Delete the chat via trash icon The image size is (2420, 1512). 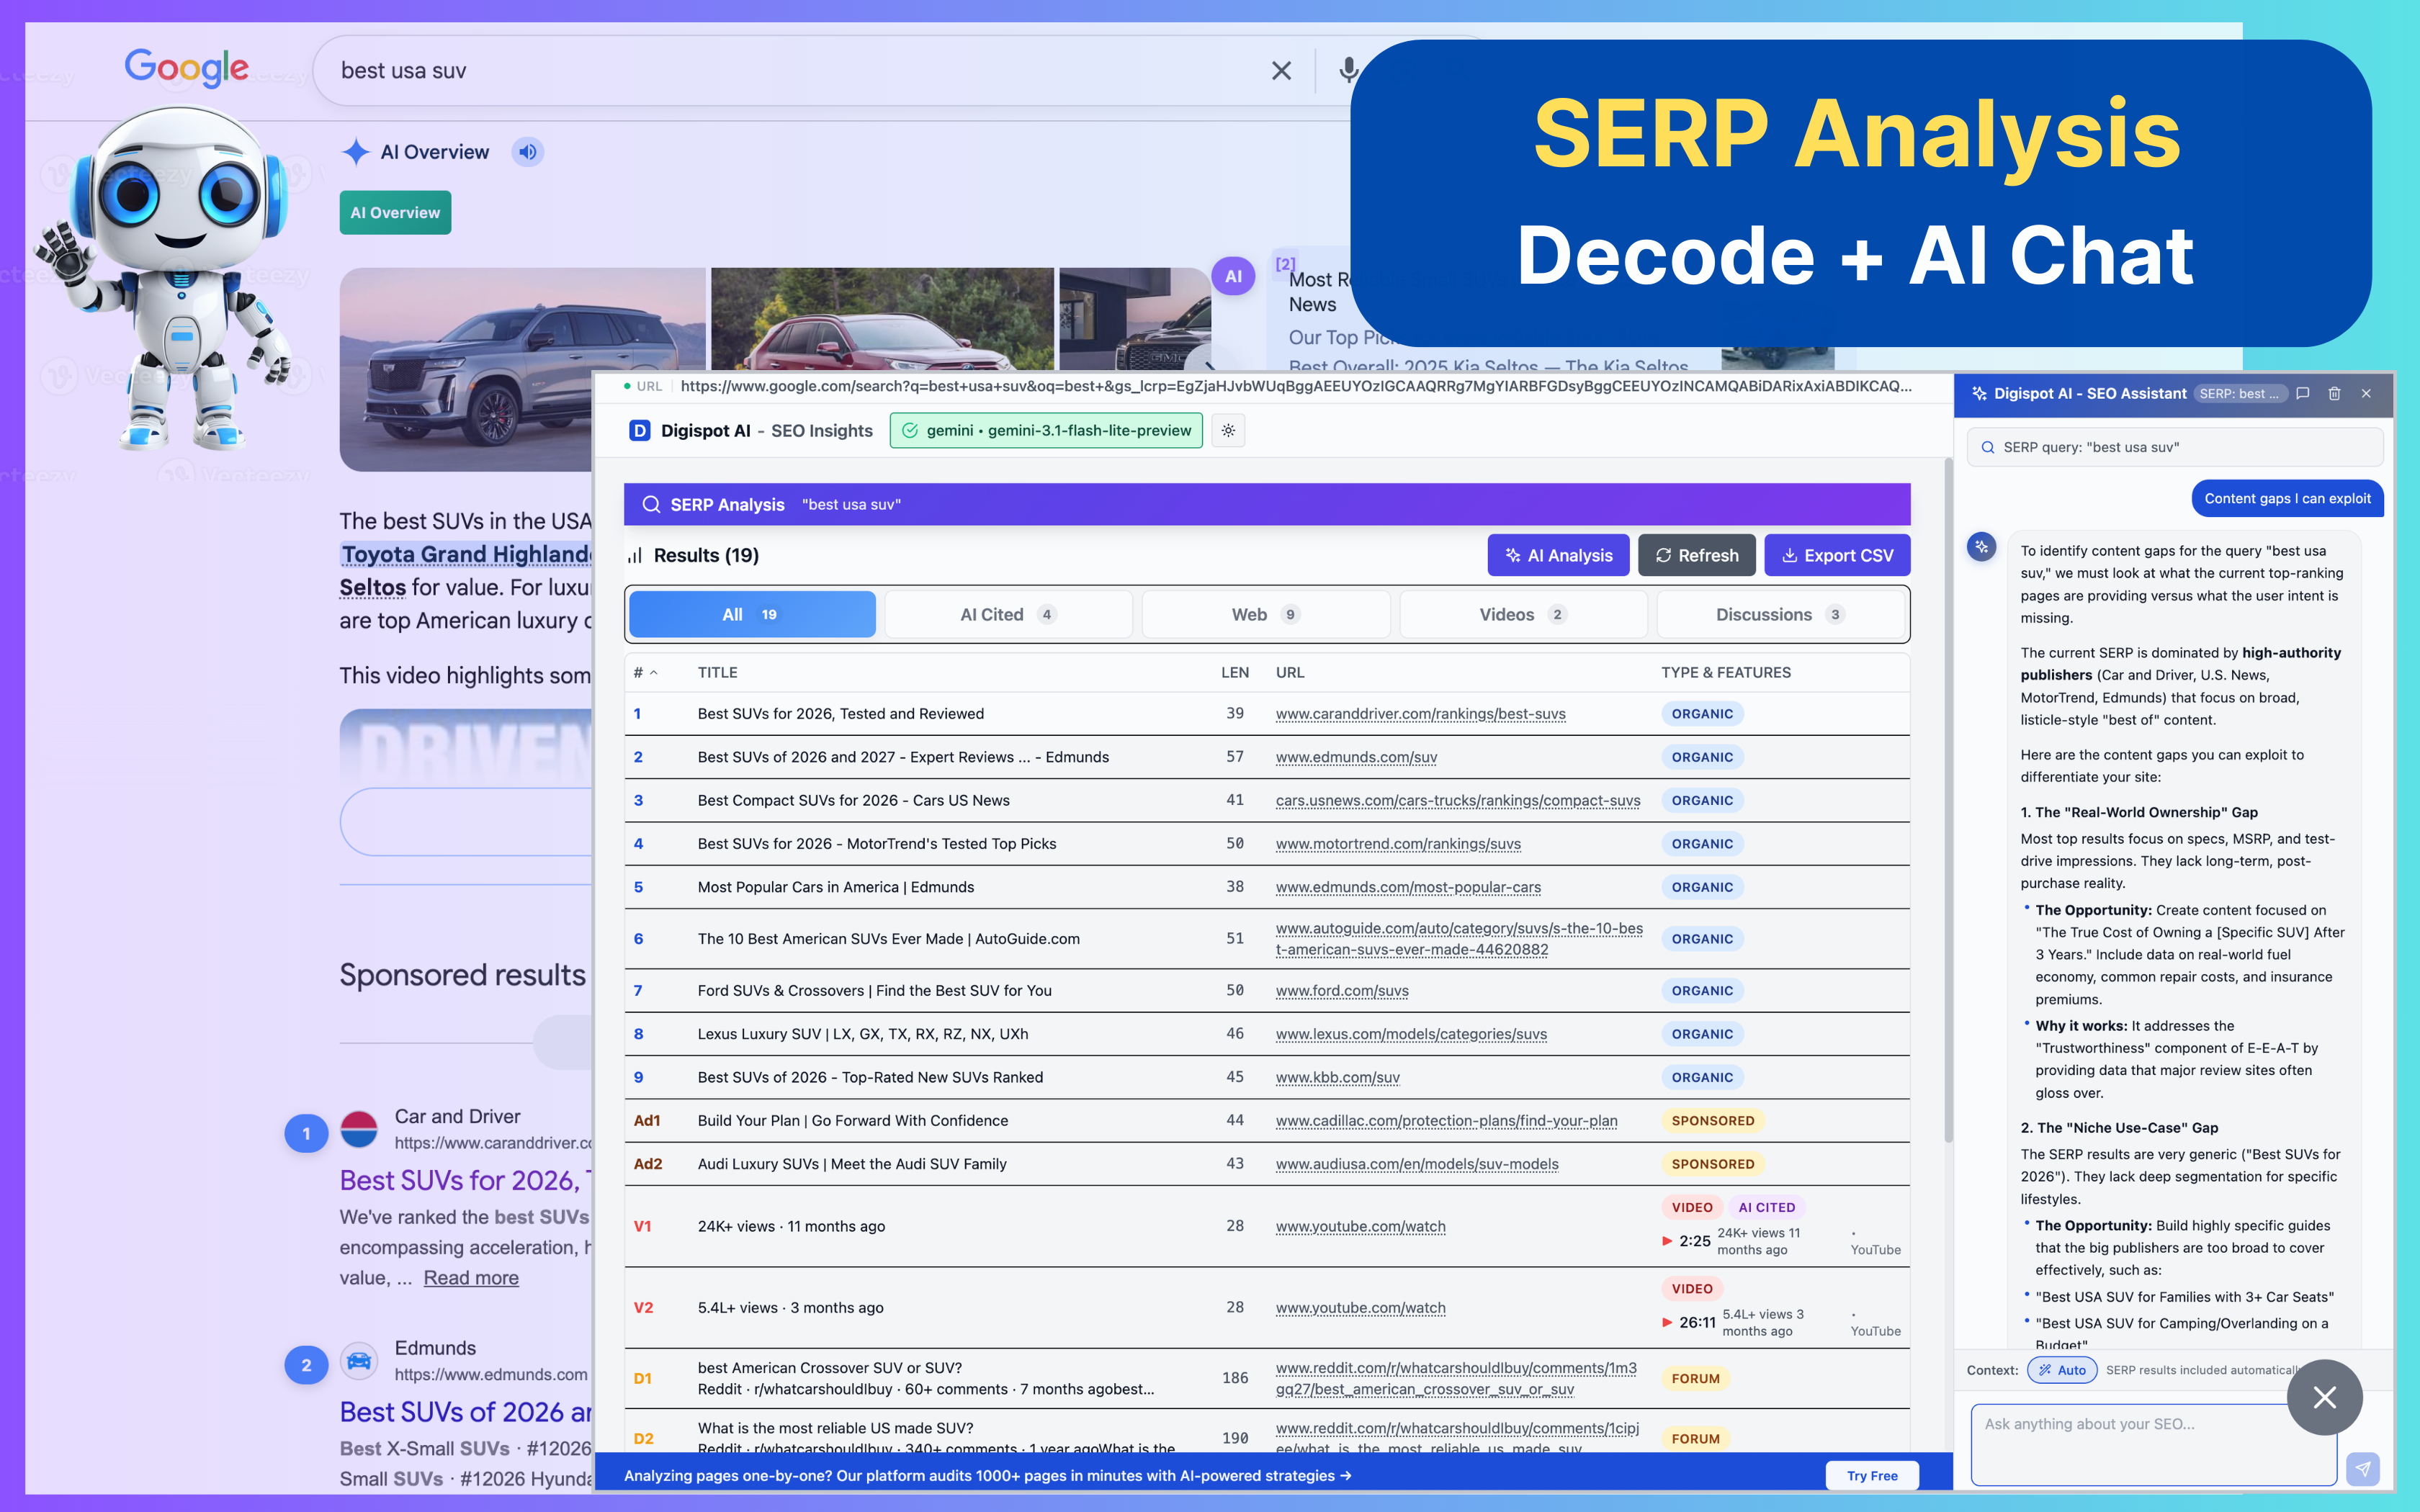[x=2335, y=393]
